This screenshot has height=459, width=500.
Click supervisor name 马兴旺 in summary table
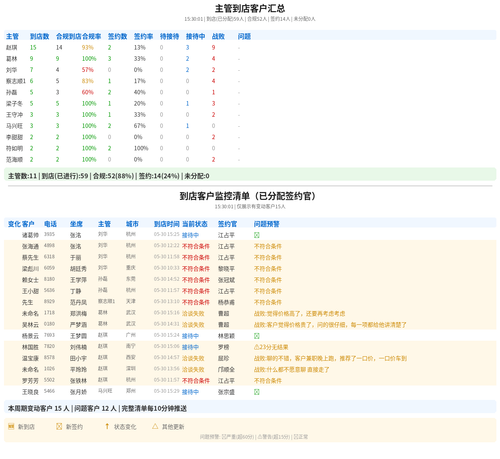(x=14, y=126)
